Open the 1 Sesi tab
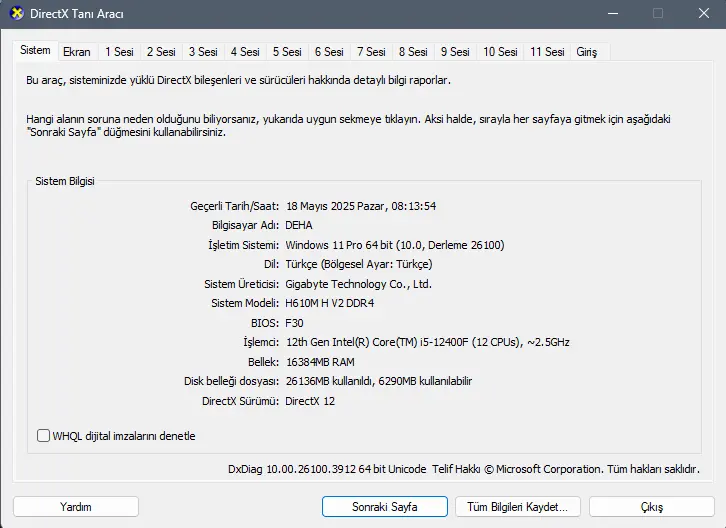Image resolution: width=726 pixels, height=528 pixels. [x=119, y=52]
